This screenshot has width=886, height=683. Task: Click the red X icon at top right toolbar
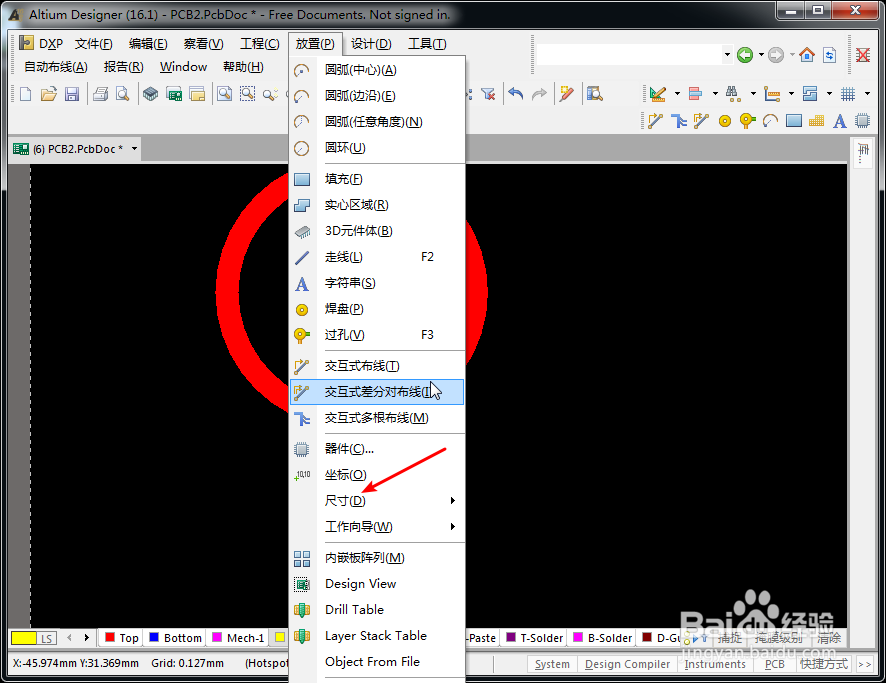tap(863, 55)
